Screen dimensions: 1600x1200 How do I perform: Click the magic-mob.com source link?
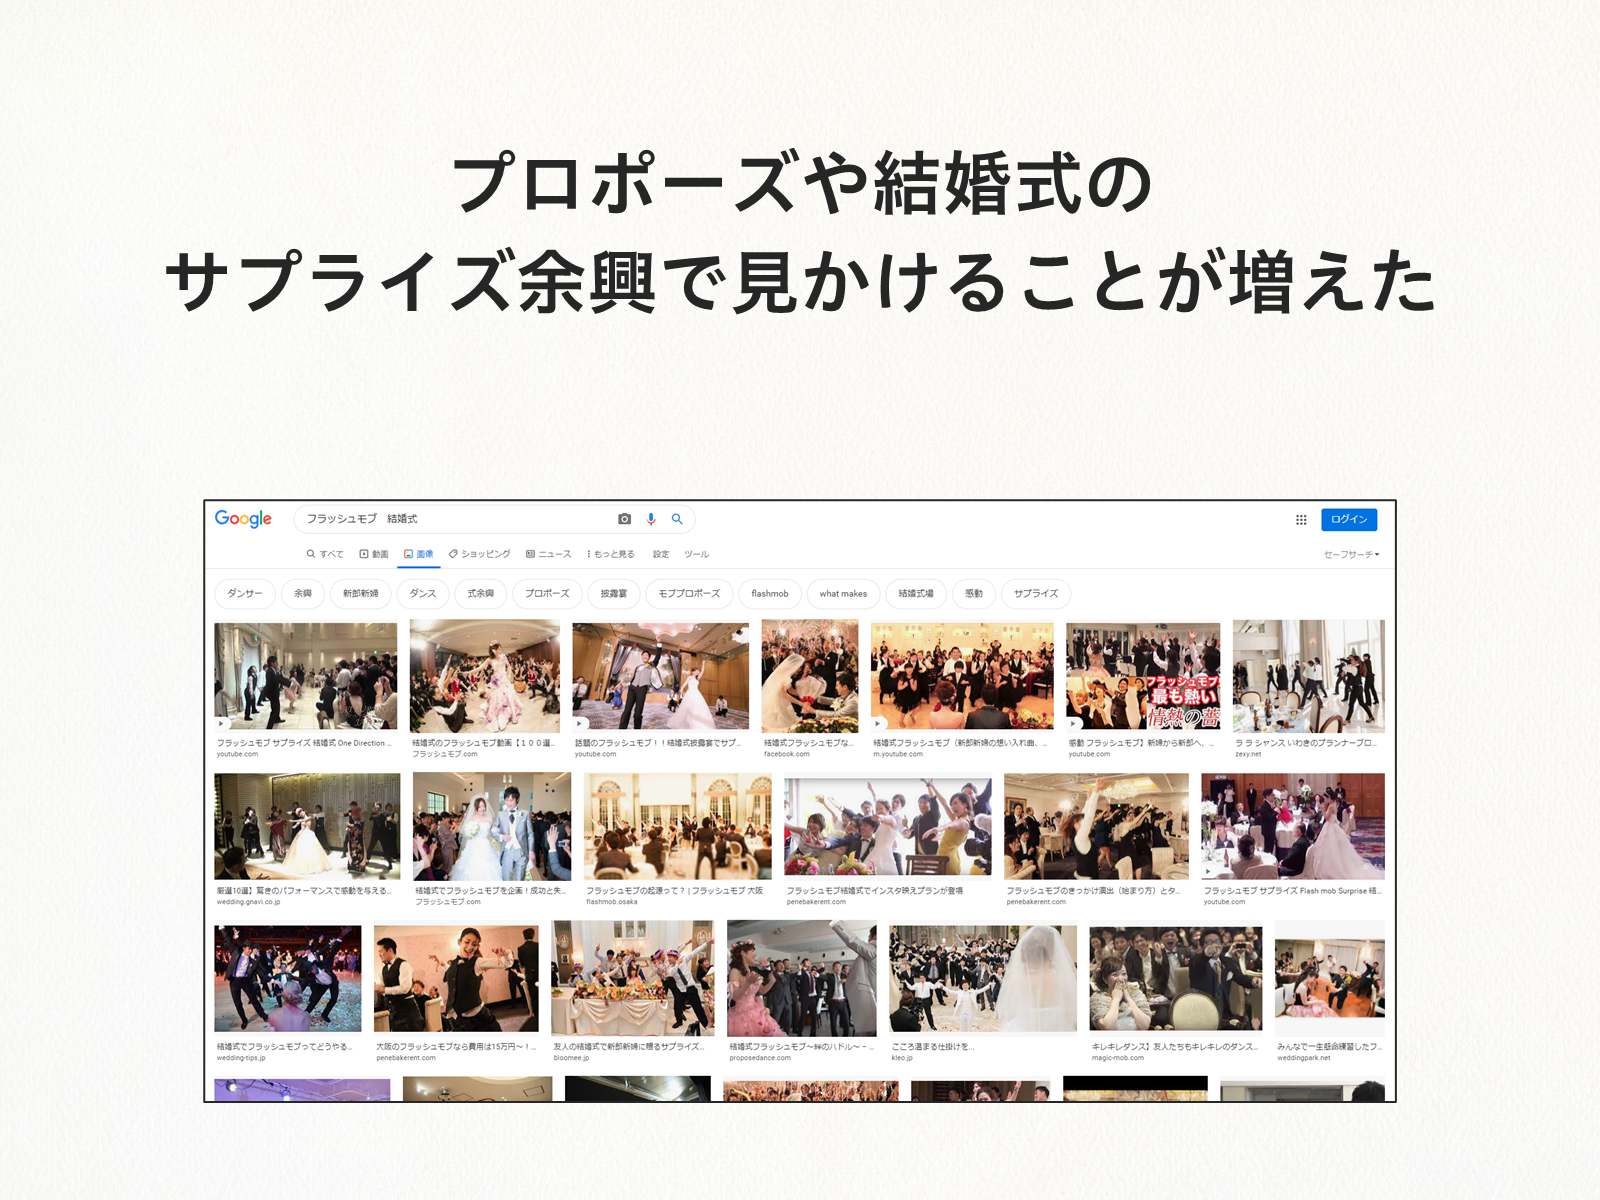click(1118, 1058)
